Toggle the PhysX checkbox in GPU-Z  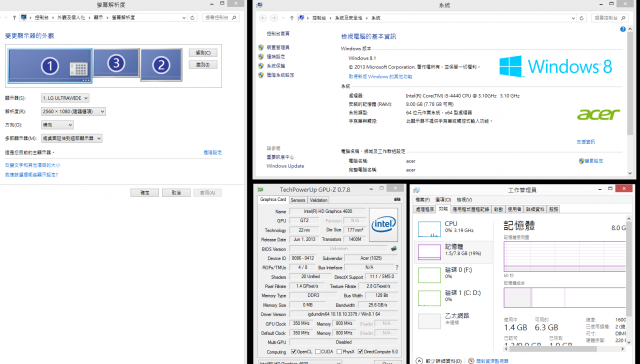(339, 352)
